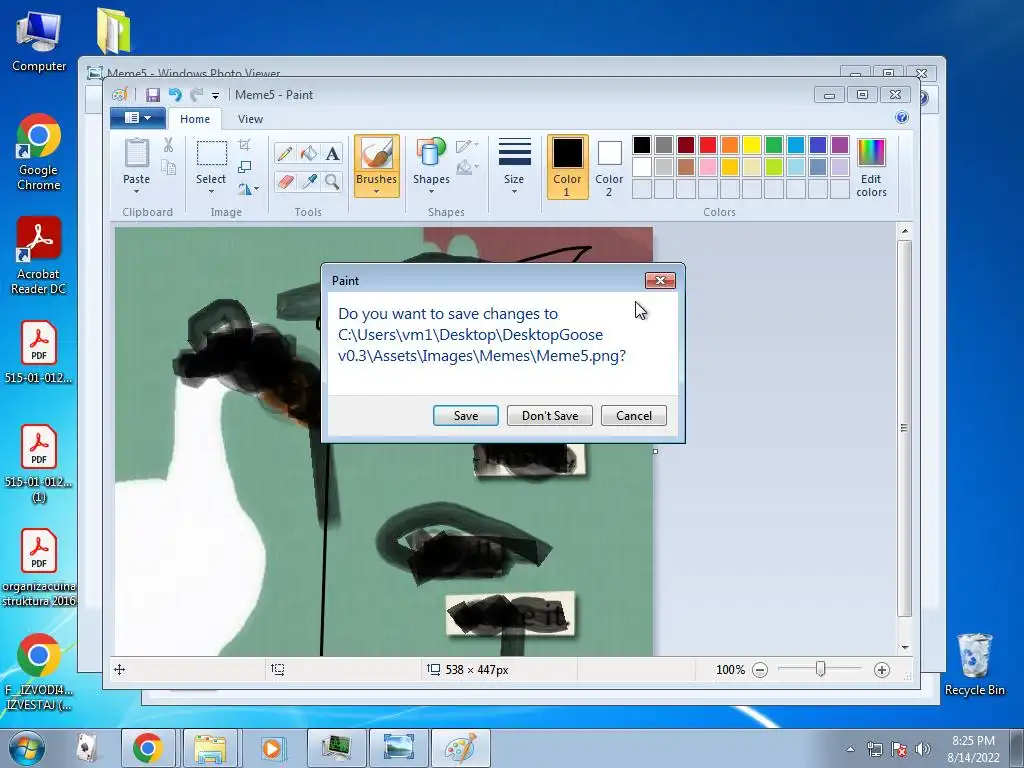Viewport: 1024px width, 768px height.
Task: Pick the orange color swatch
Action: [x=730, y=144]
